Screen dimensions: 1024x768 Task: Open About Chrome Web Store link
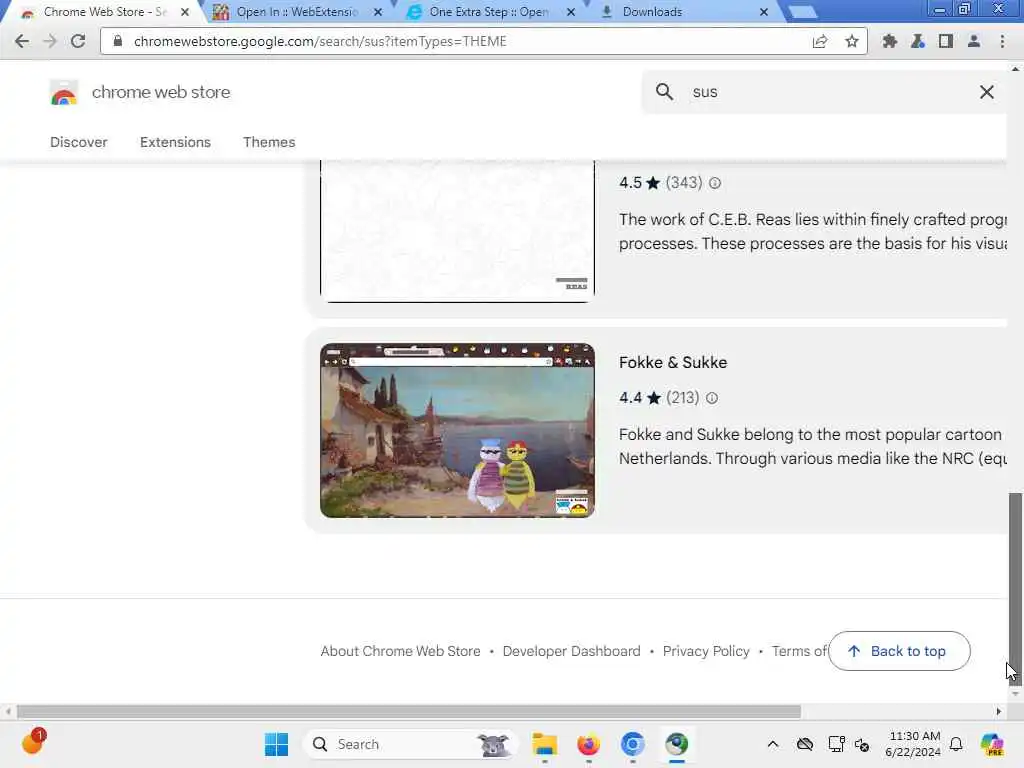(x=400, y=651)
